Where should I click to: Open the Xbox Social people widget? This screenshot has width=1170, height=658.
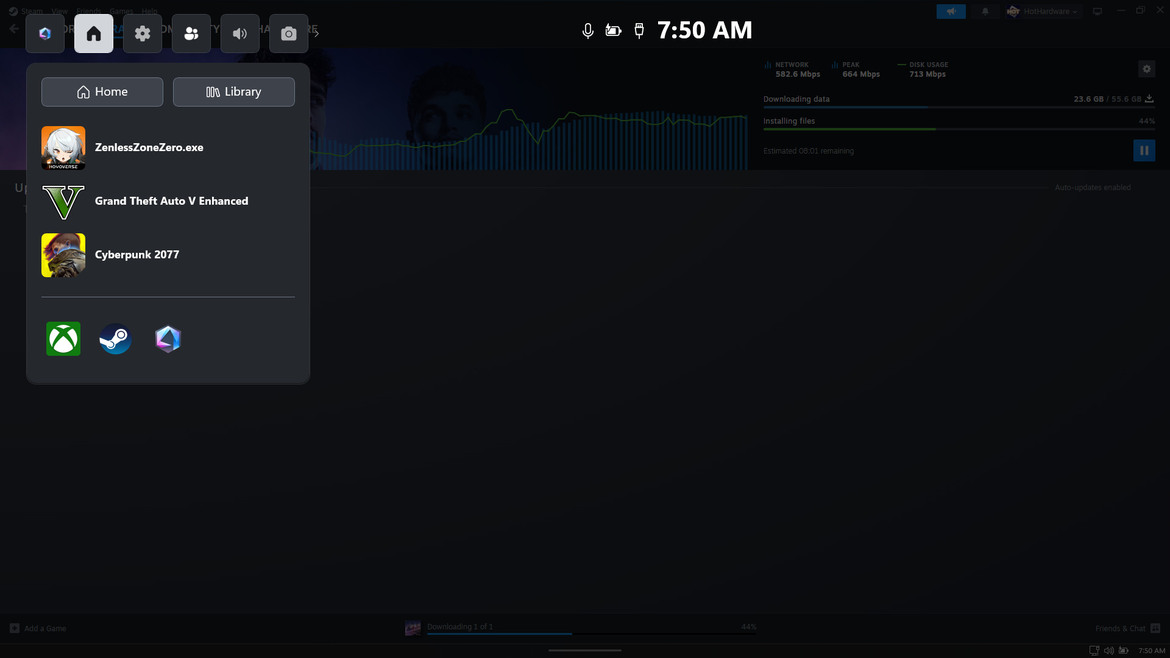191,34
